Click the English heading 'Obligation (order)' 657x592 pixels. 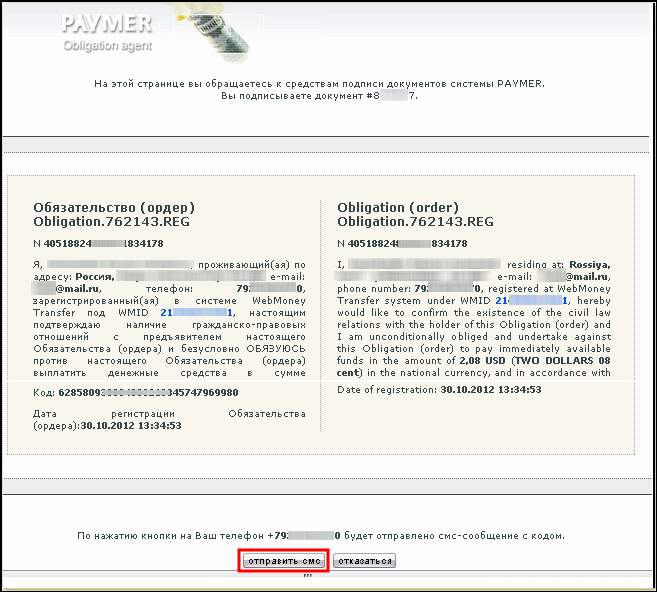tap(398, 208)
